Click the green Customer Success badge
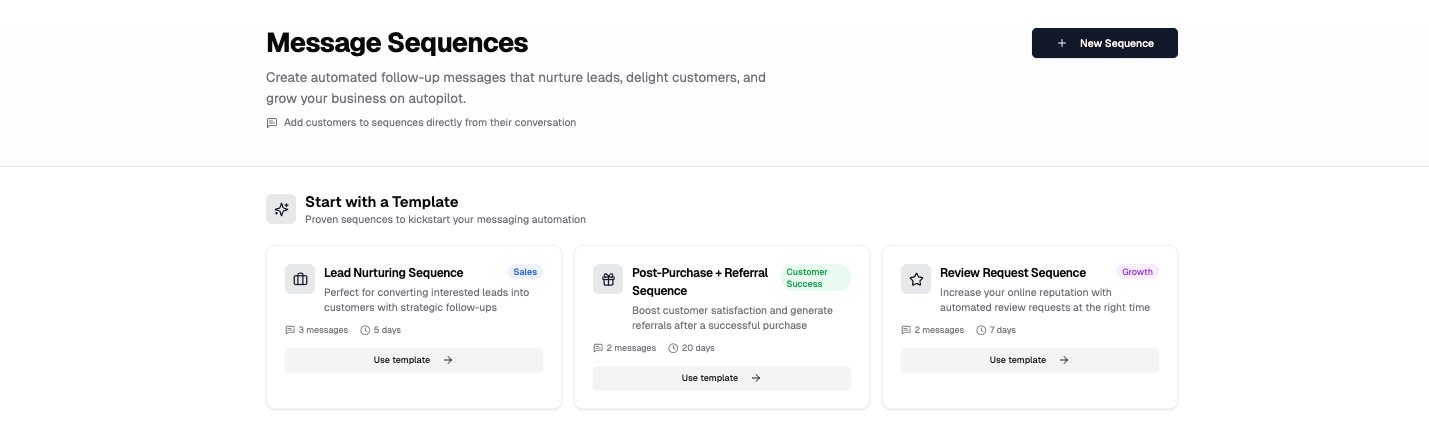Viewport: 1429px width, 427px height. (815, 278)
